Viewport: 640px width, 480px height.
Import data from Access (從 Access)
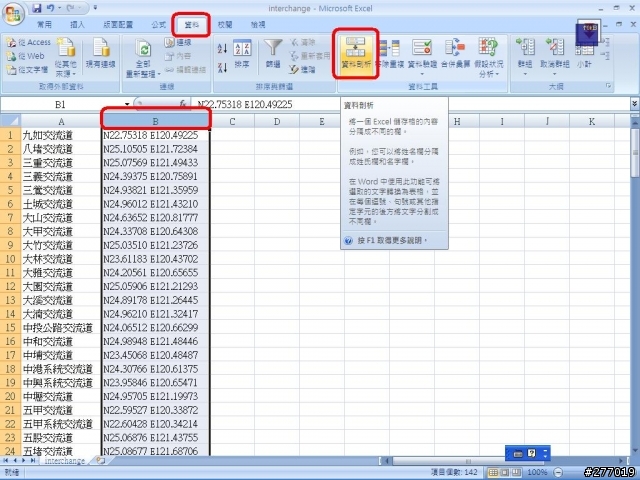point(28,42)
